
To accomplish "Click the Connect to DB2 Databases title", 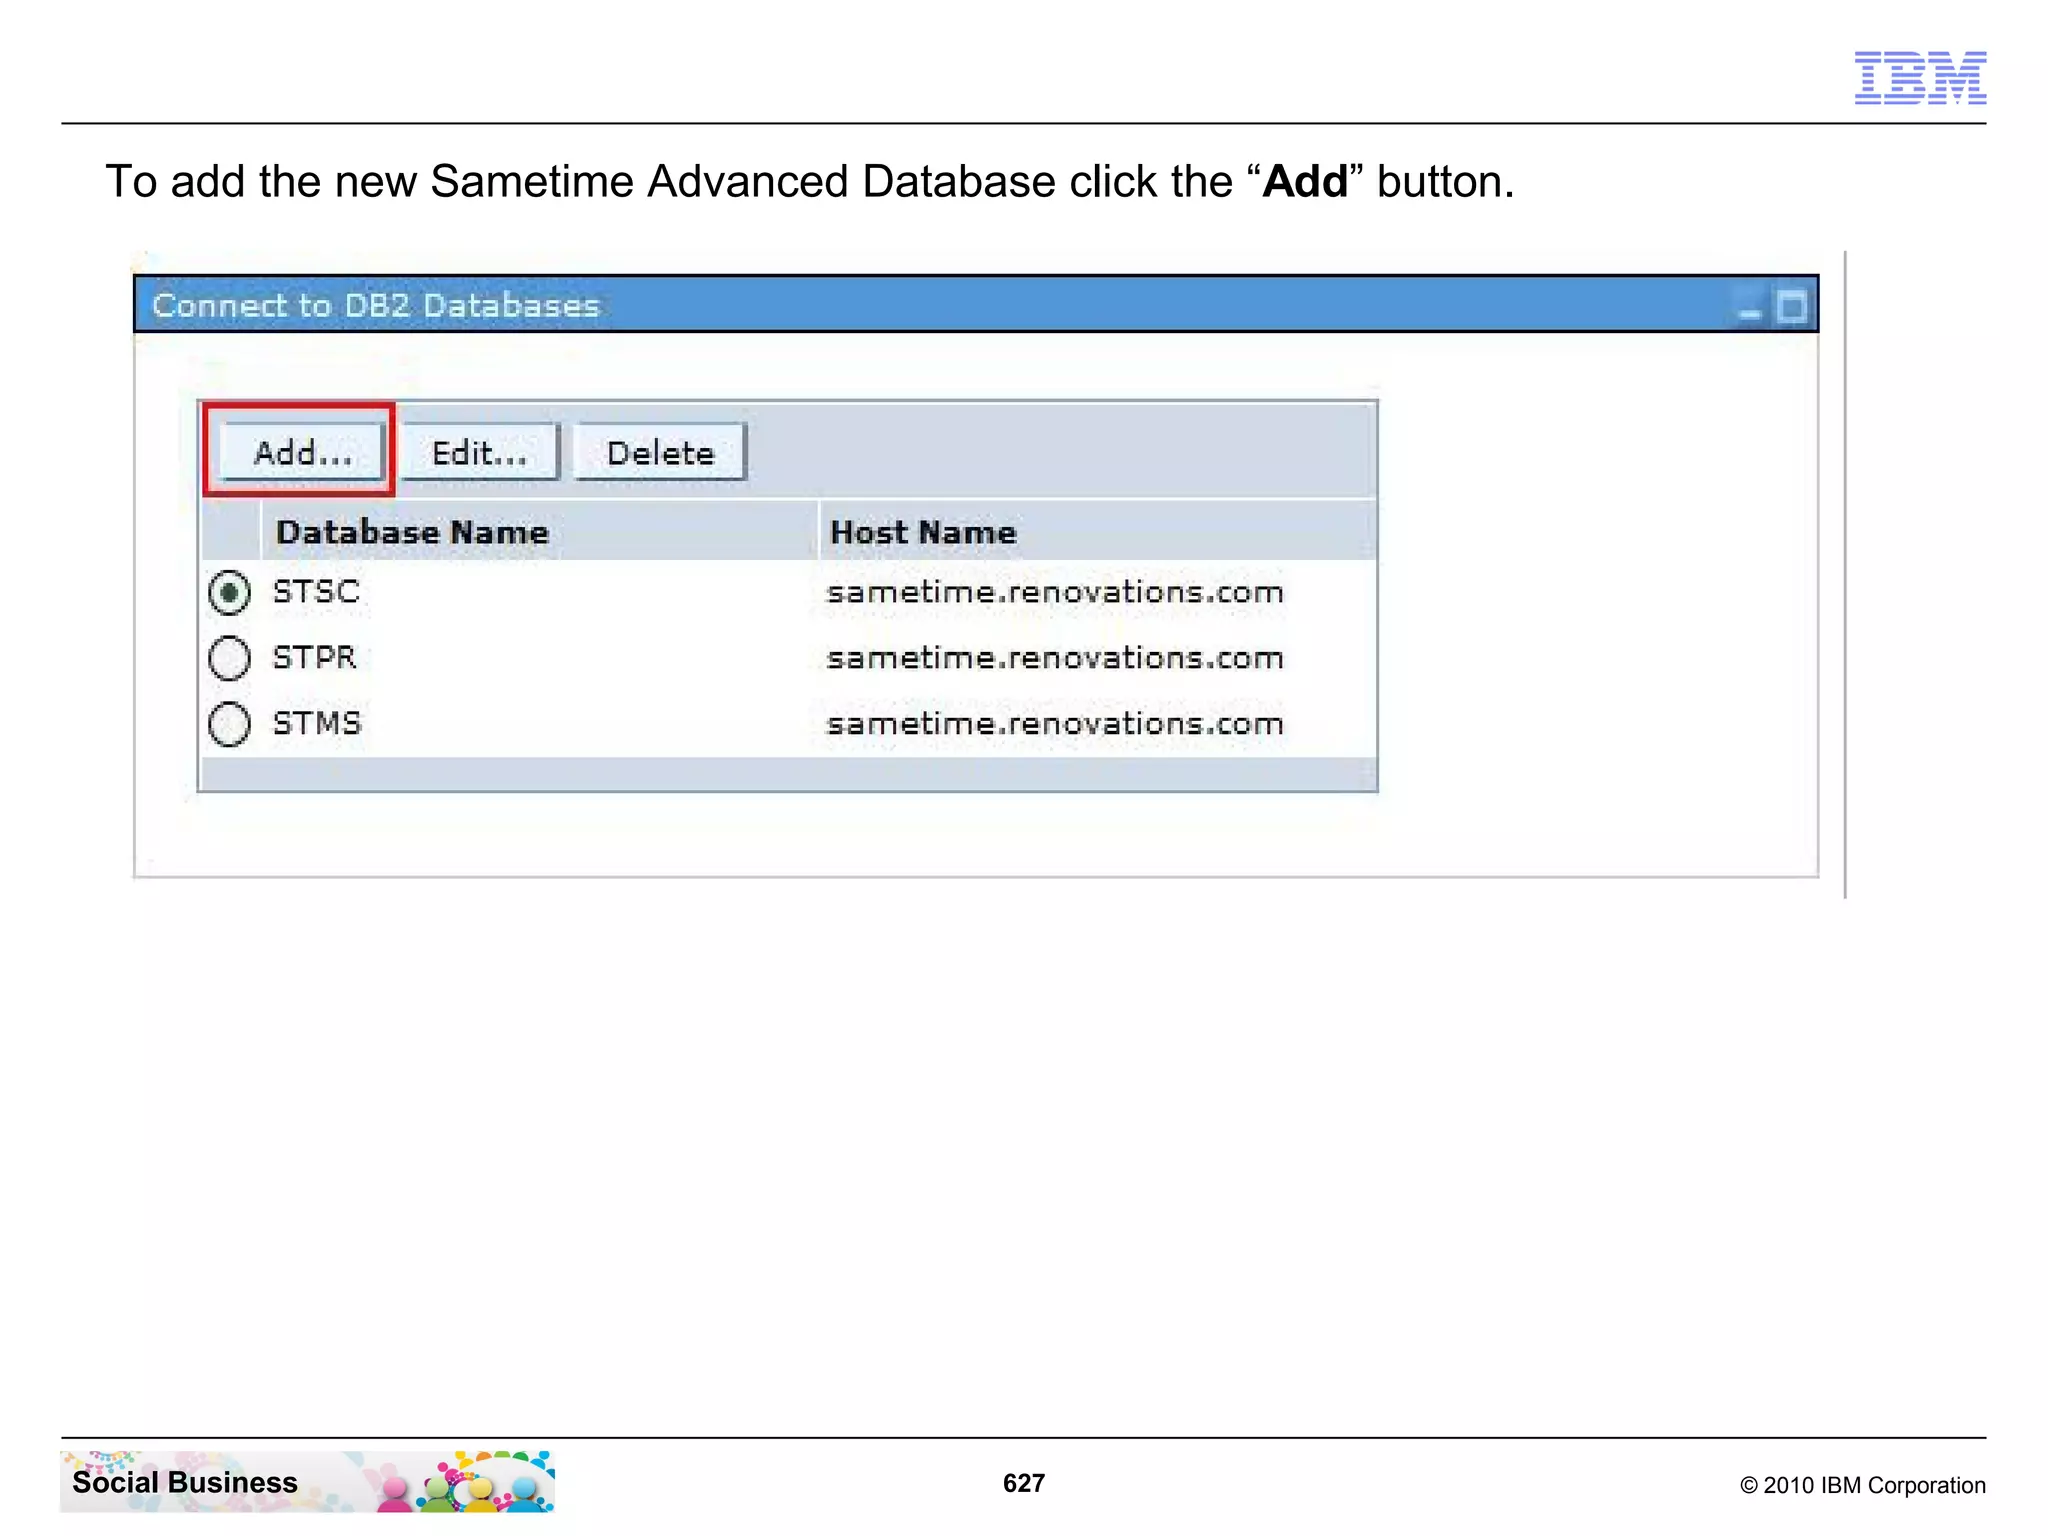I will [x=376, y=305].
